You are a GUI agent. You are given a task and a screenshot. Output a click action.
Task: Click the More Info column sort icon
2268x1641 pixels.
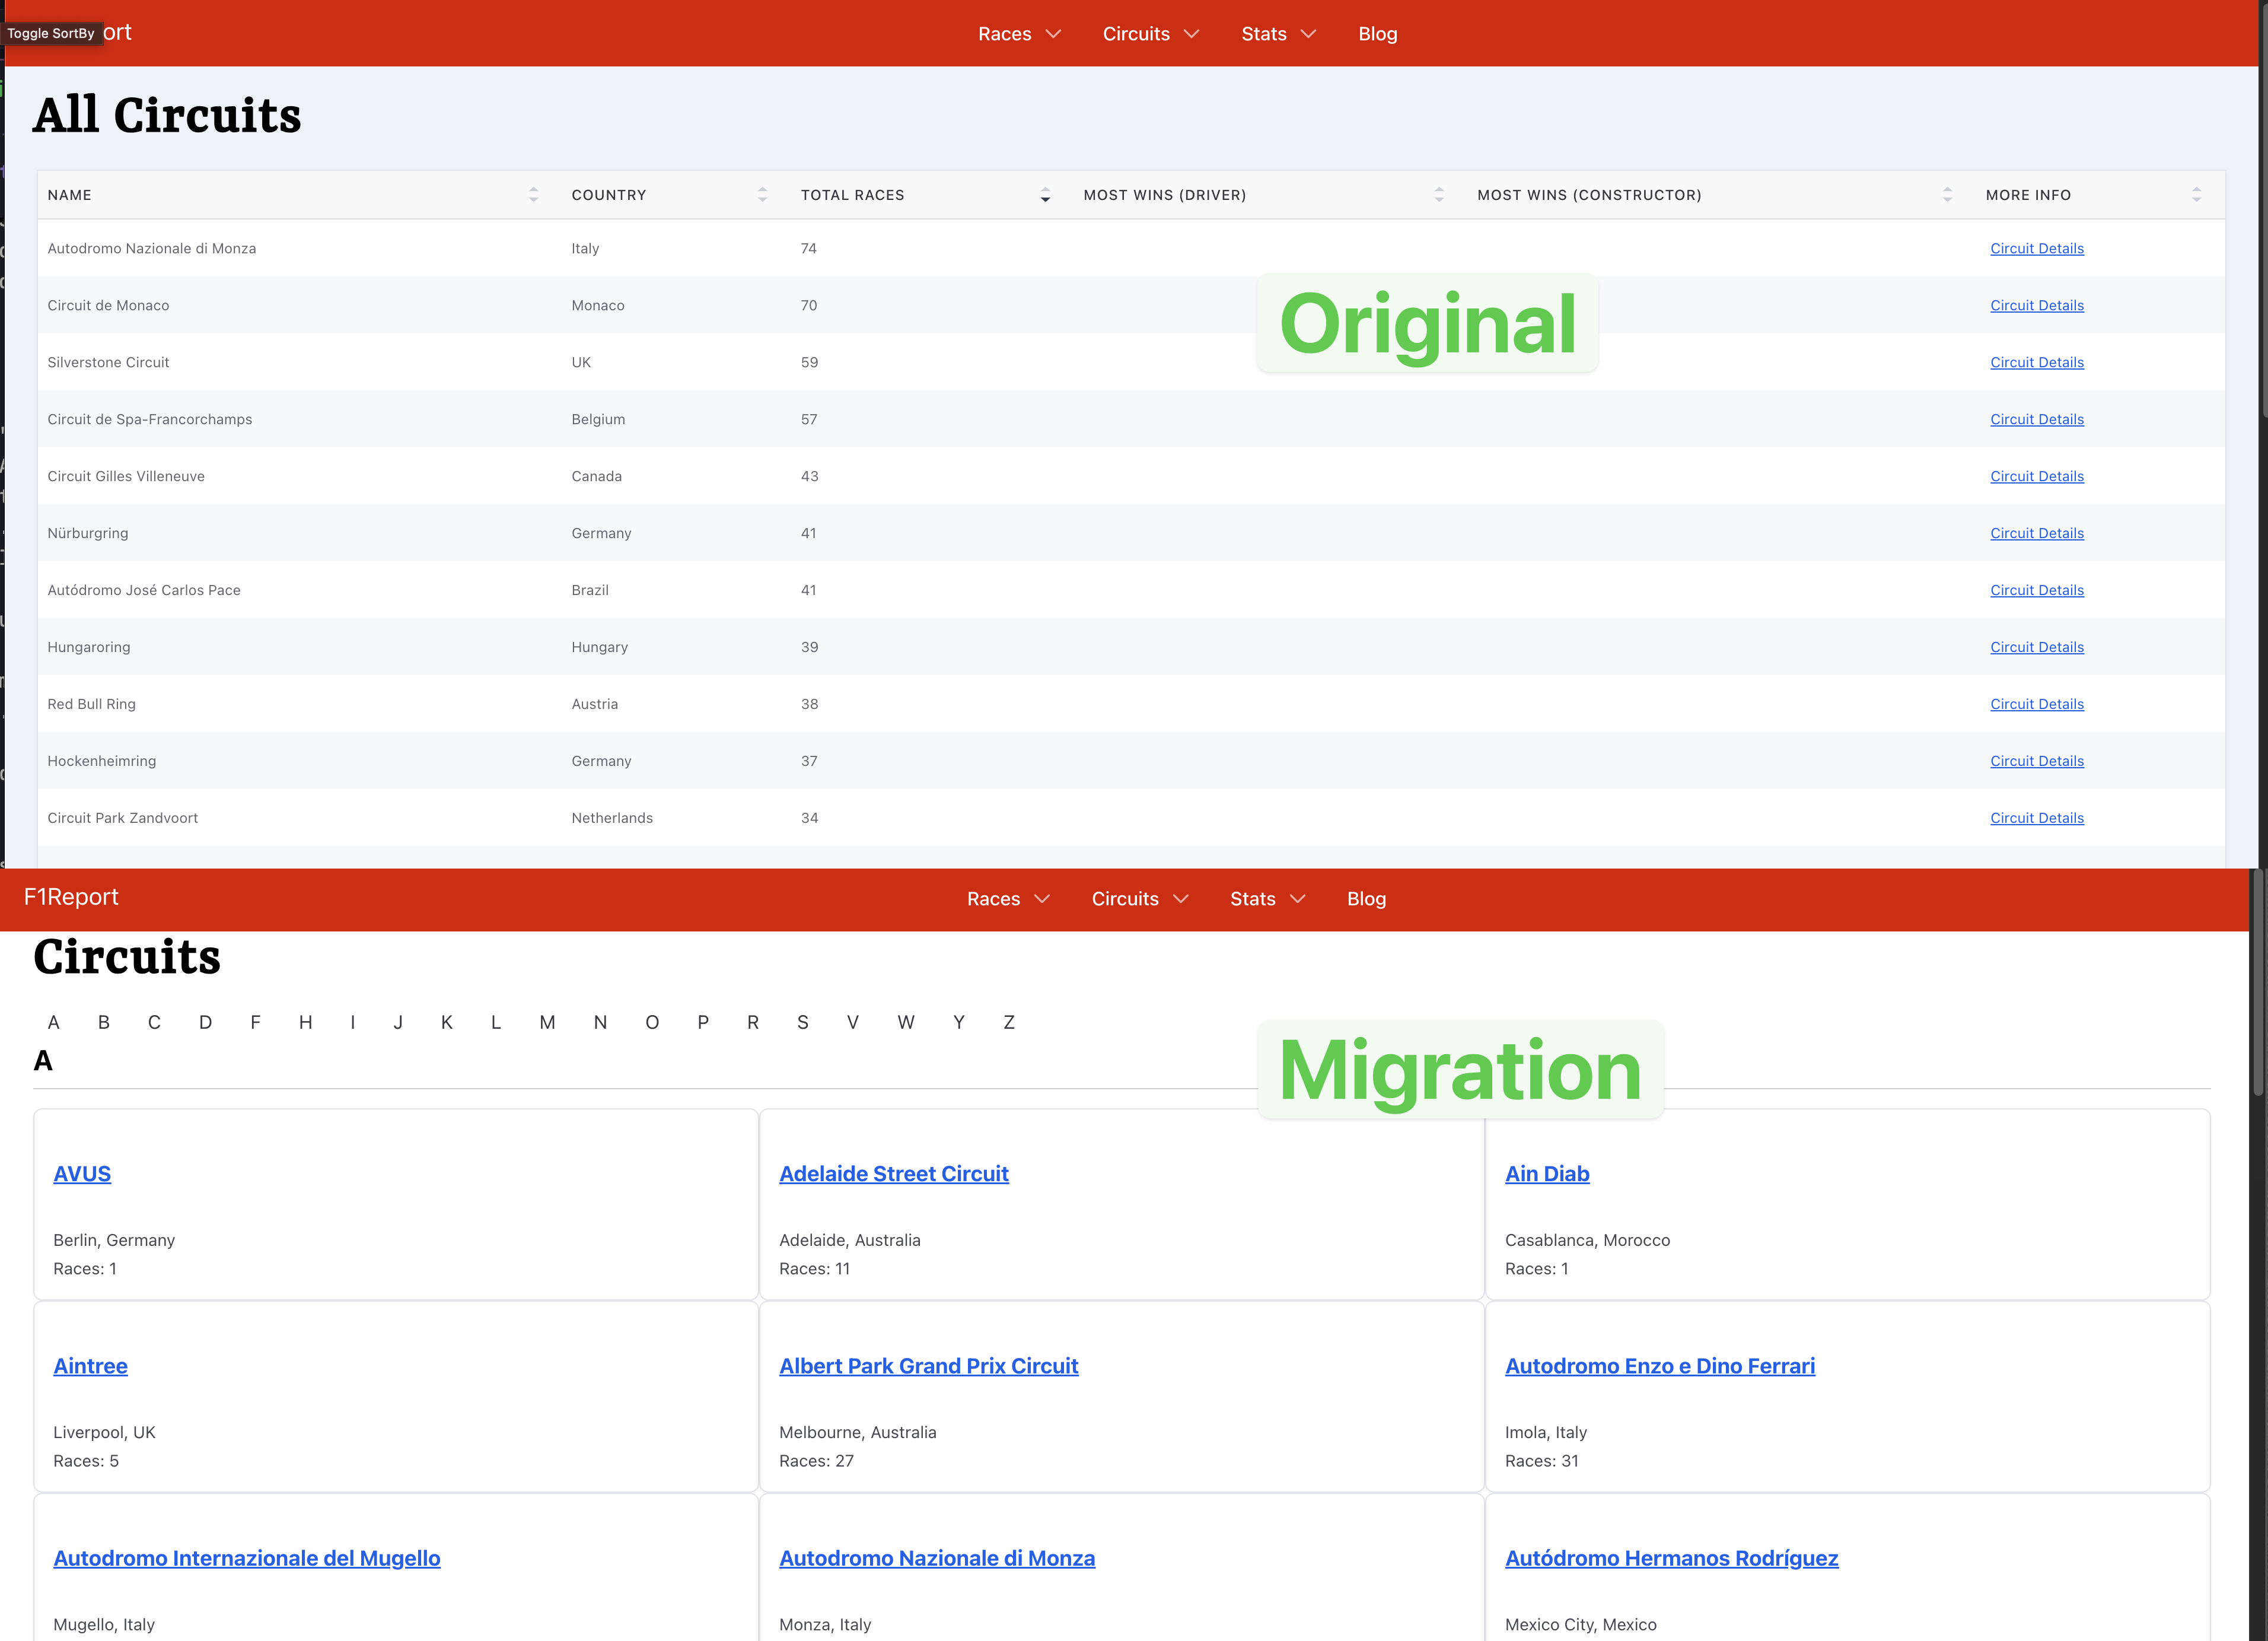coord(2196,195)
